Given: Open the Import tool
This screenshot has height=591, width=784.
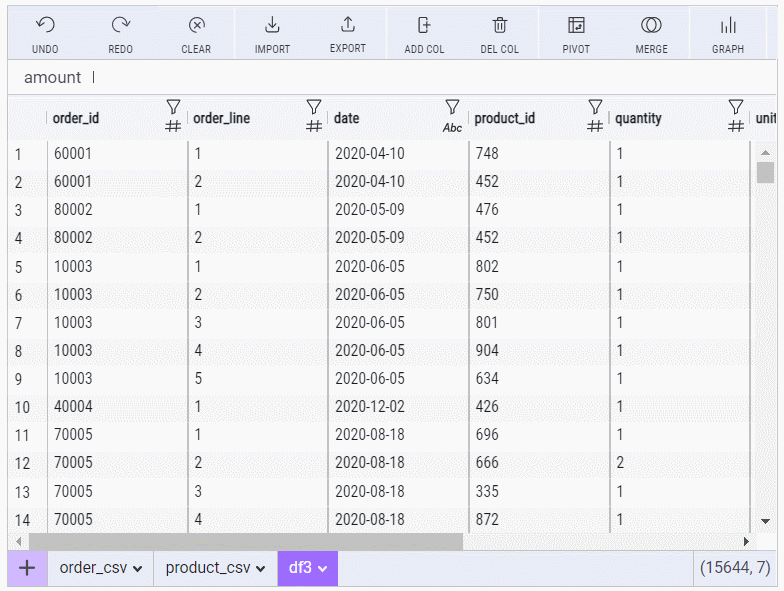Looking at the screenshot, I should (272, 26).
